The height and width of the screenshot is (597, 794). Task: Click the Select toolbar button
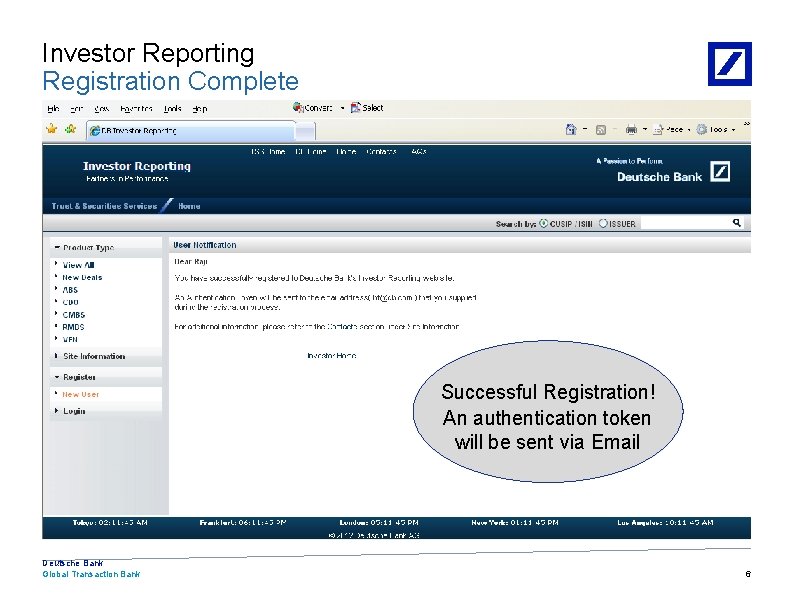click(x=367, y=107)
